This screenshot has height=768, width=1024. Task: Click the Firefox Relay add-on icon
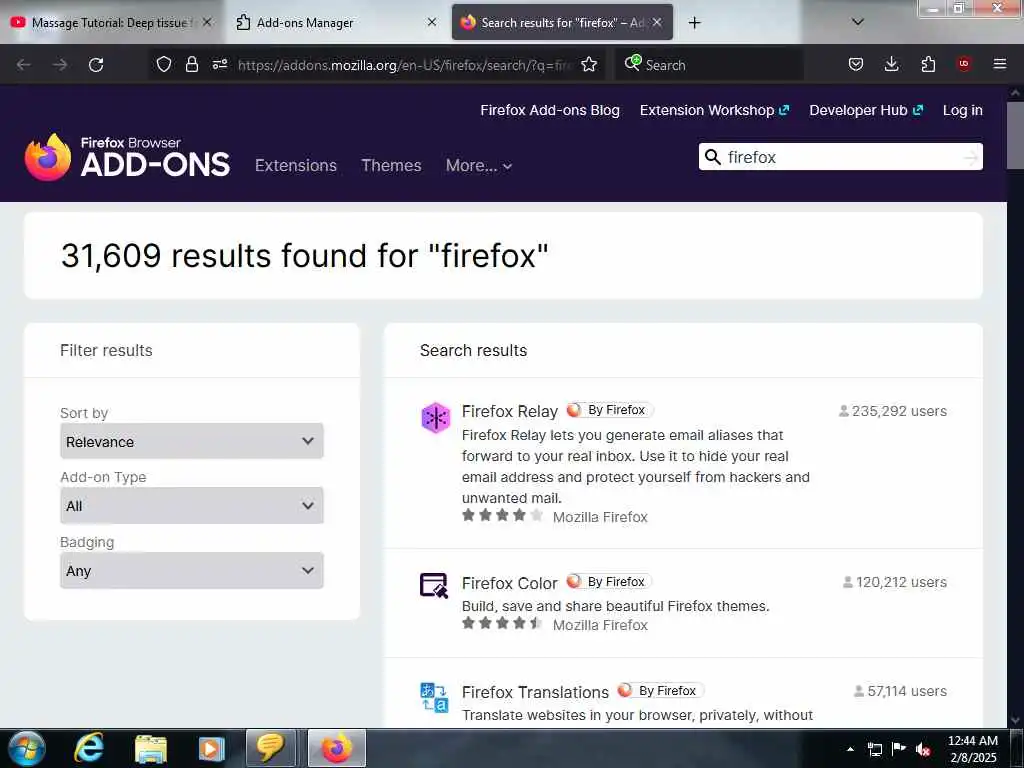(x=436, y=418)
